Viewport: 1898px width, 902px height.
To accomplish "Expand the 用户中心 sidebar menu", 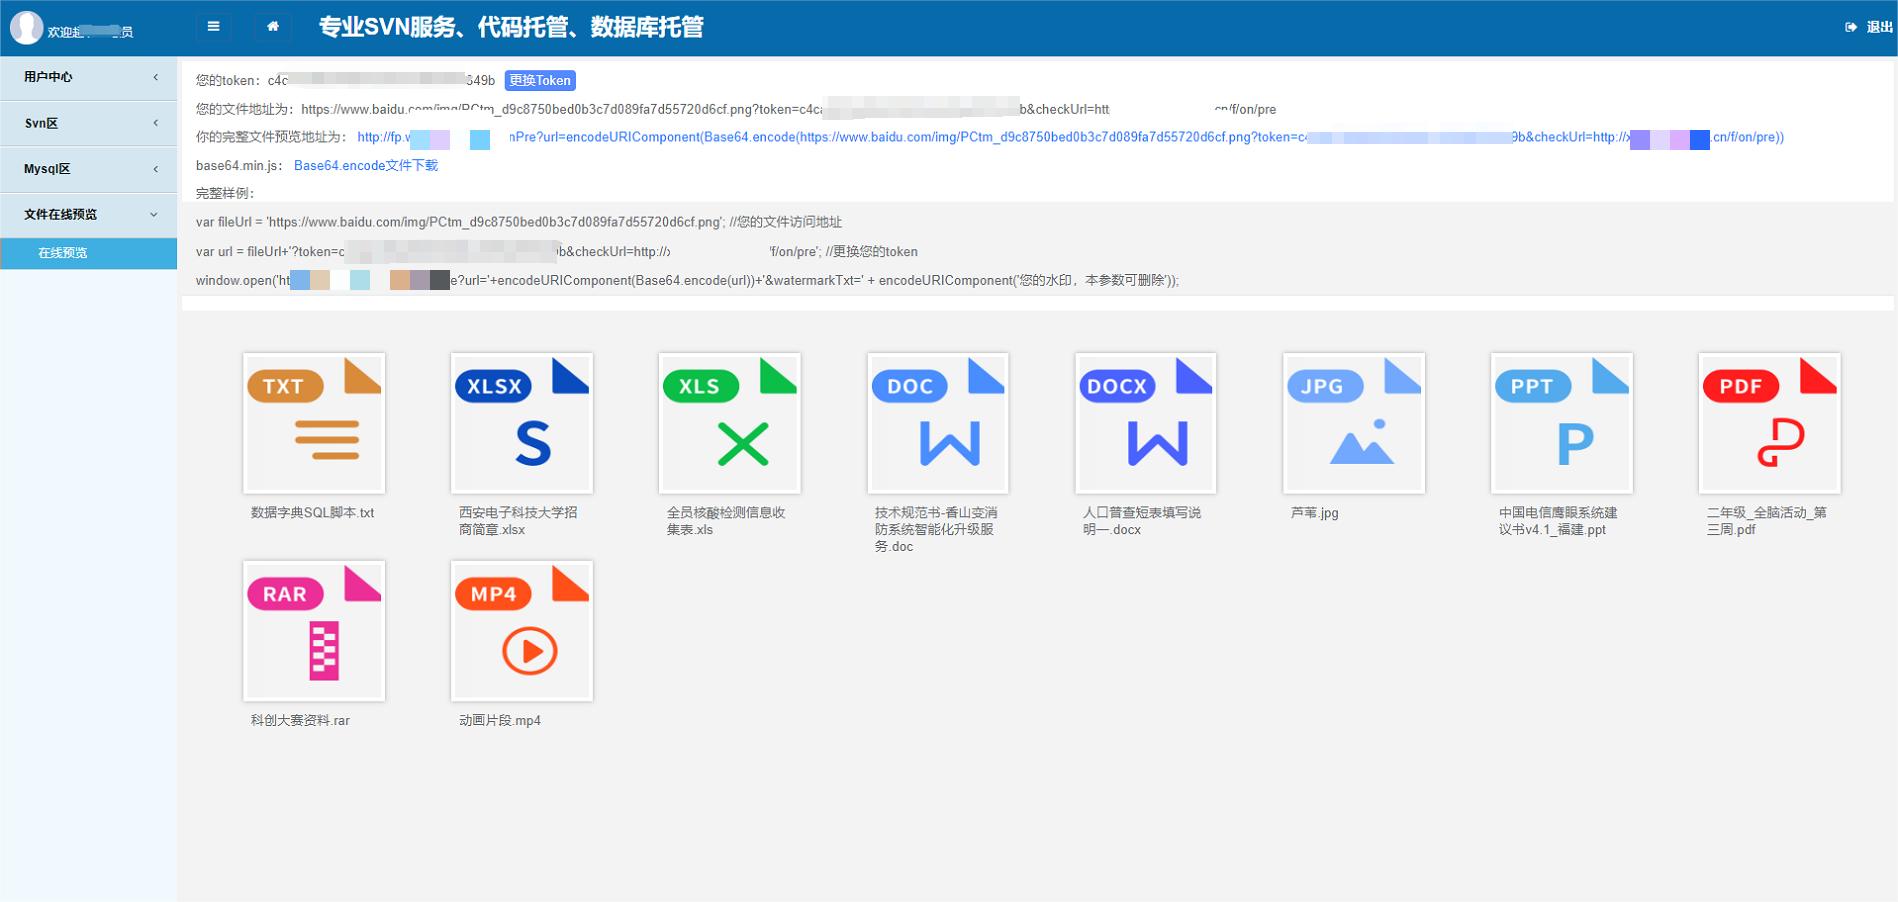I will tap(88, 77).
